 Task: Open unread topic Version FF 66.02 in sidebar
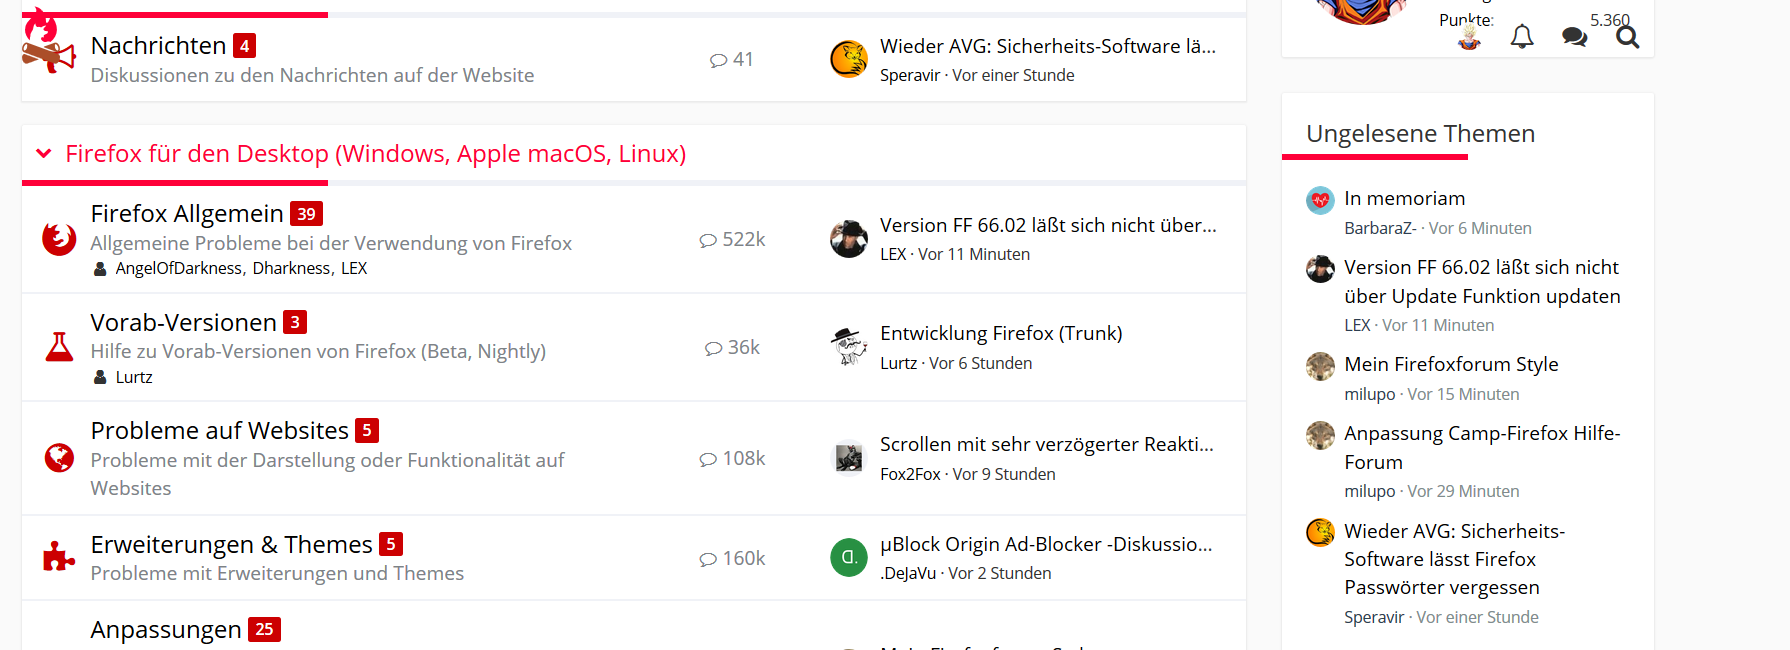click(x=1482, y=281)
